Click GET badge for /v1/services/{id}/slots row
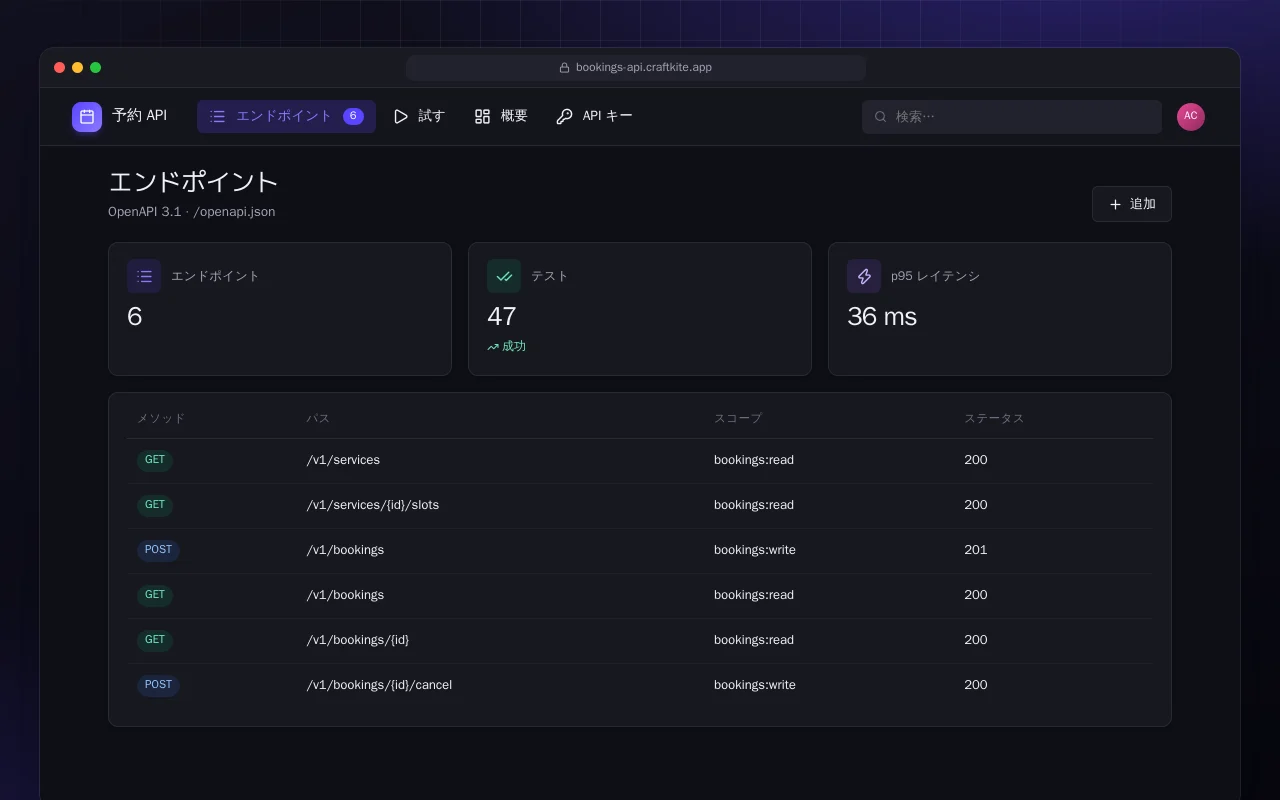1280x800 pixels. (x=155, y=506)
